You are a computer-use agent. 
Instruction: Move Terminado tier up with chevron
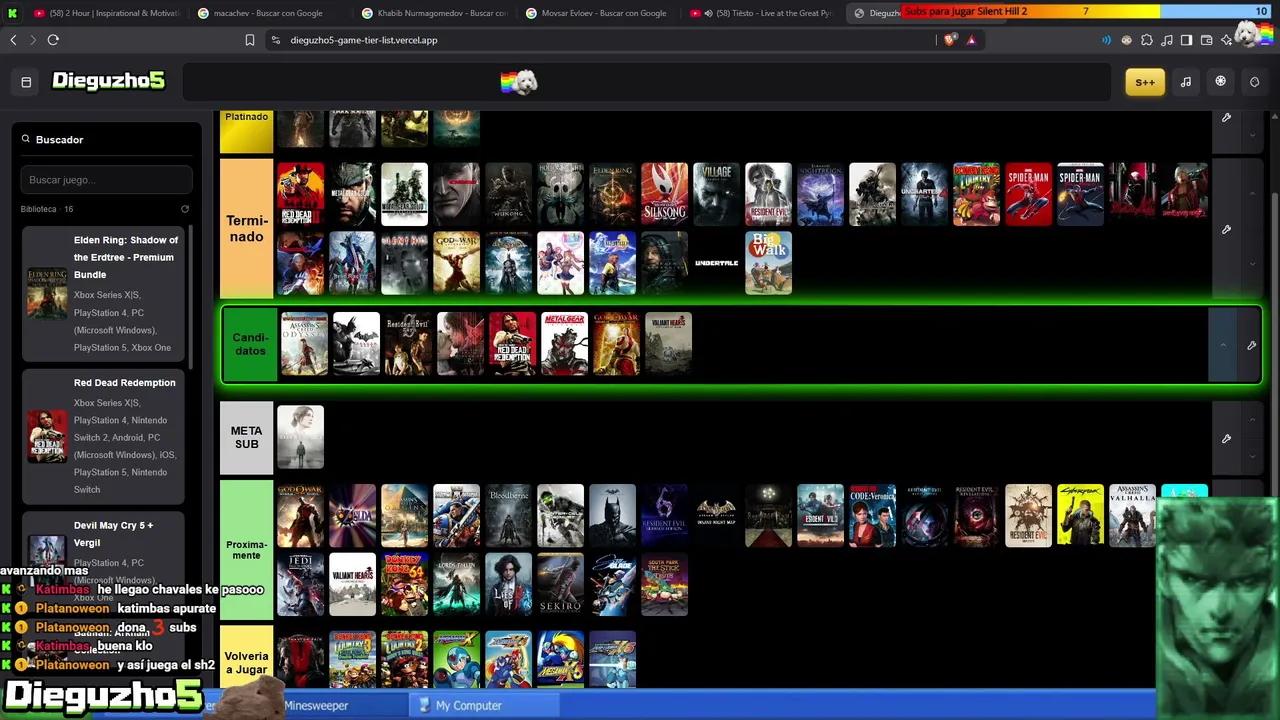[1253, 193]
